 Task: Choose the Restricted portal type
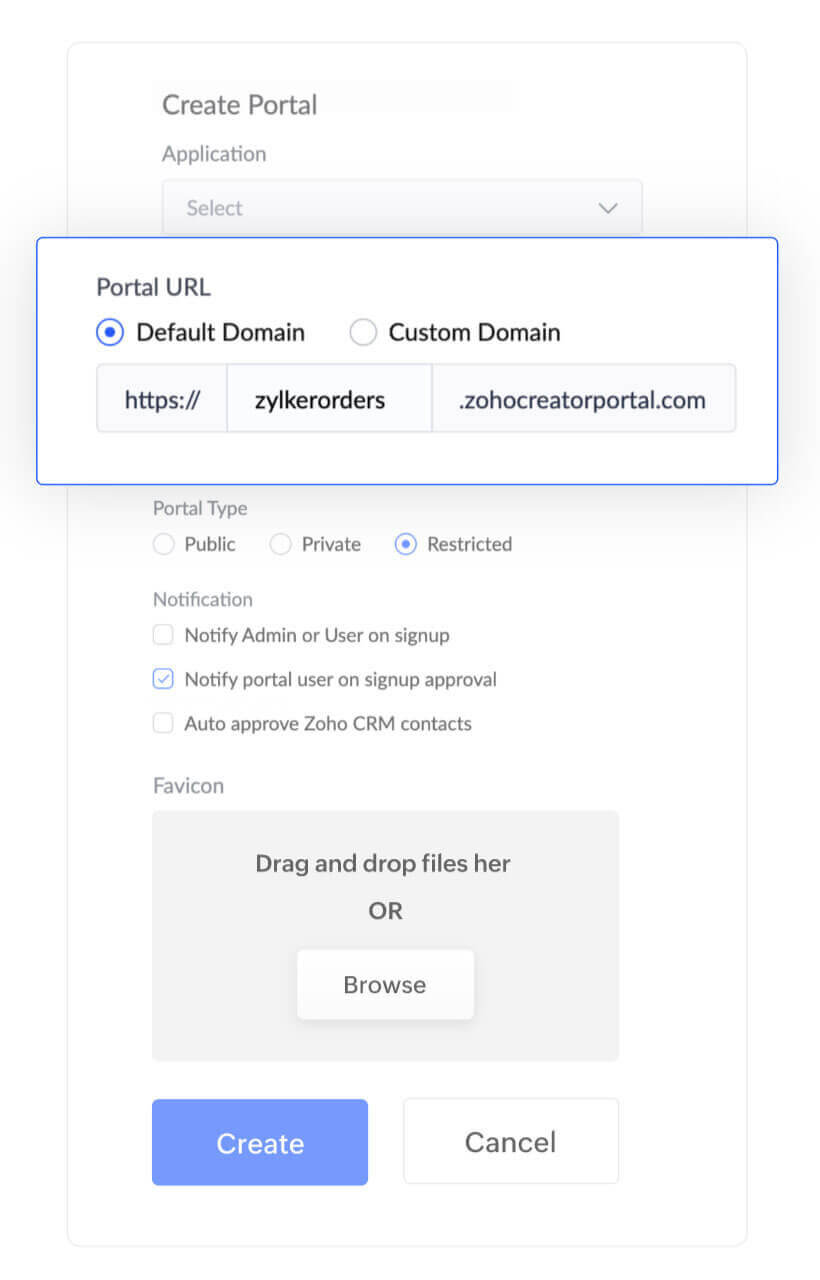tap(406, 544)
